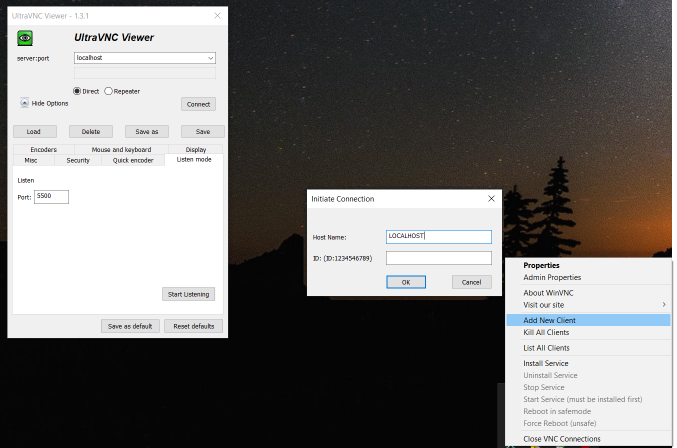Open the Mouse and keyboard tab
This screenshot has height=448, width=677.
tap(120, 149)
